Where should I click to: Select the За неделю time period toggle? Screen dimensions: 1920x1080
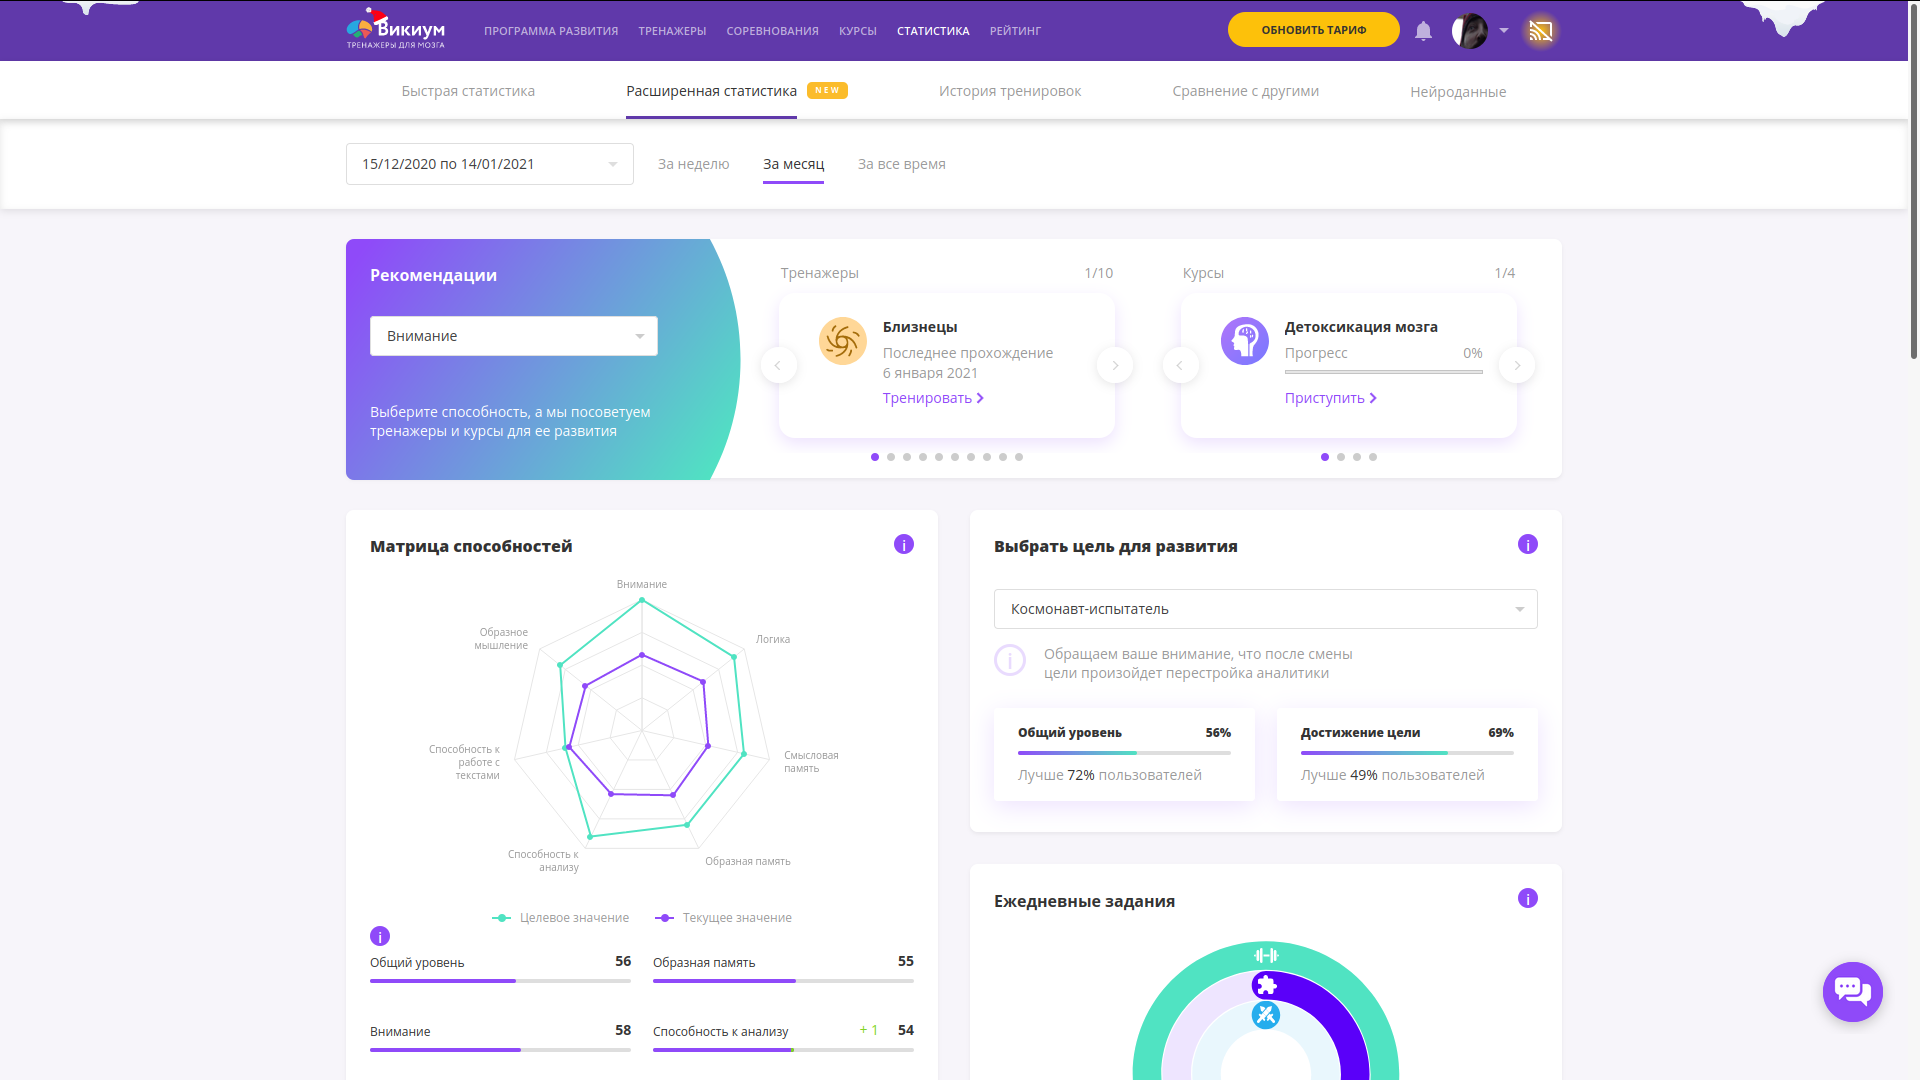coord(695,164)
